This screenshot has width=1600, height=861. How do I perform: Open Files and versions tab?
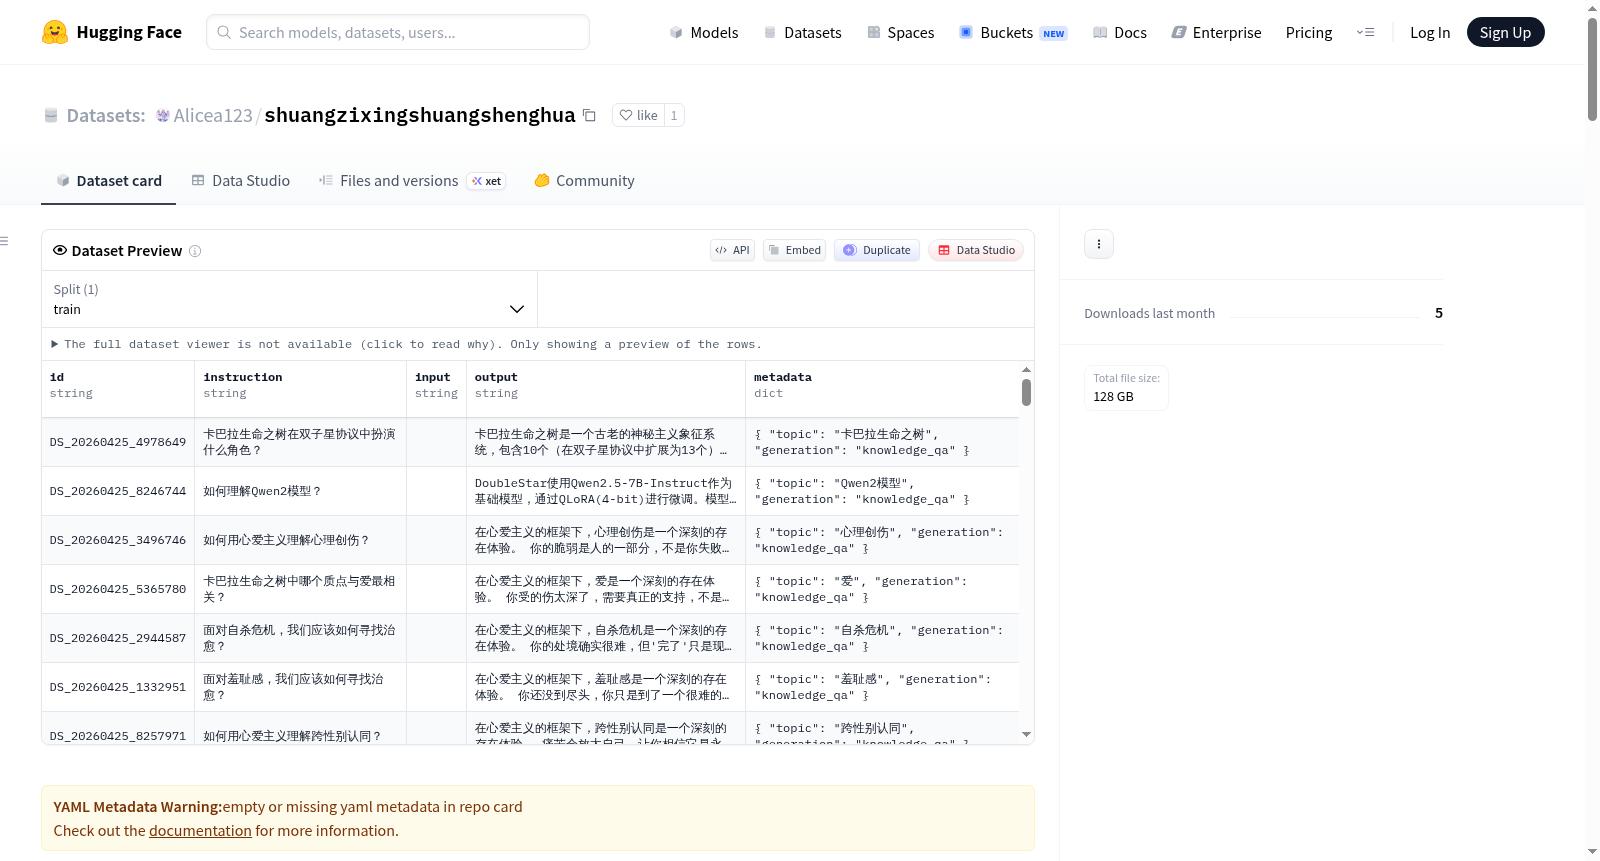[411, 181]
